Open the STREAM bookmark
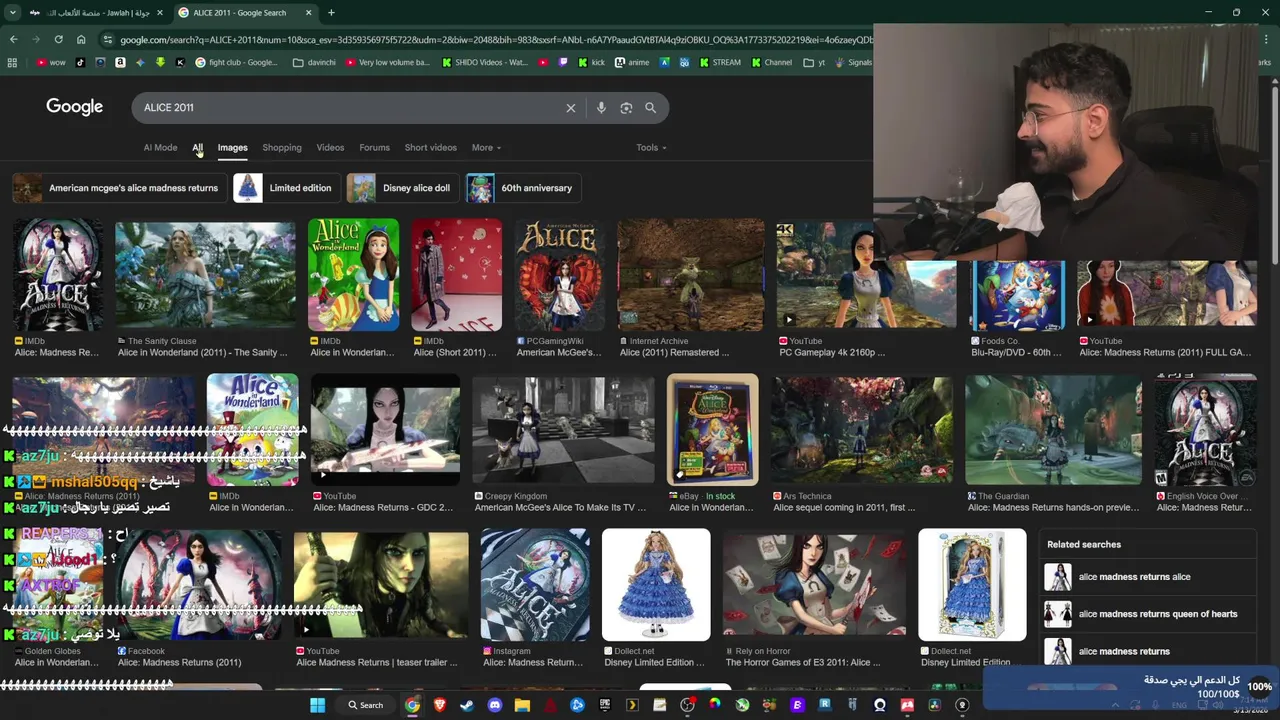This screenshot has width=1280, height=720. pos(721,62)
